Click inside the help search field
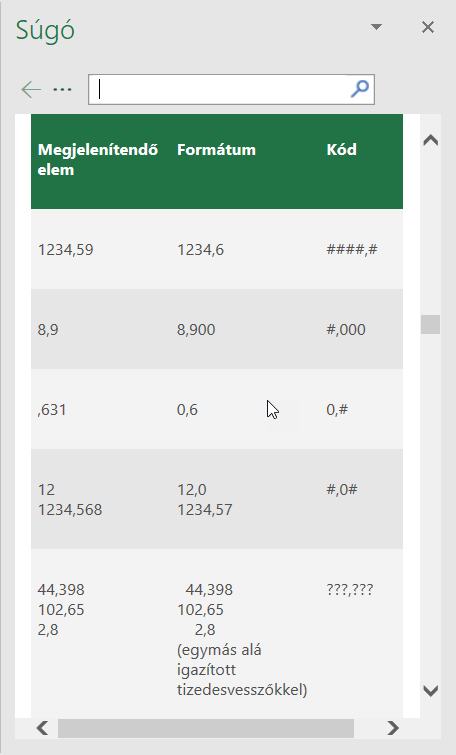This screenshot has height=755, width=456. [x=219, y=89]
